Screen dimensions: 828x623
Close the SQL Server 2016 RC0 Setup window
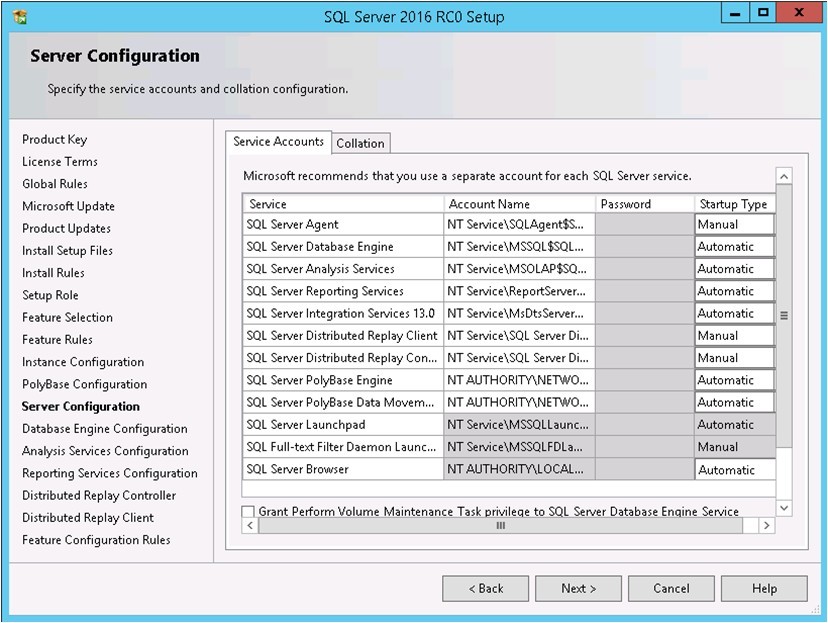tap(799, 13)
